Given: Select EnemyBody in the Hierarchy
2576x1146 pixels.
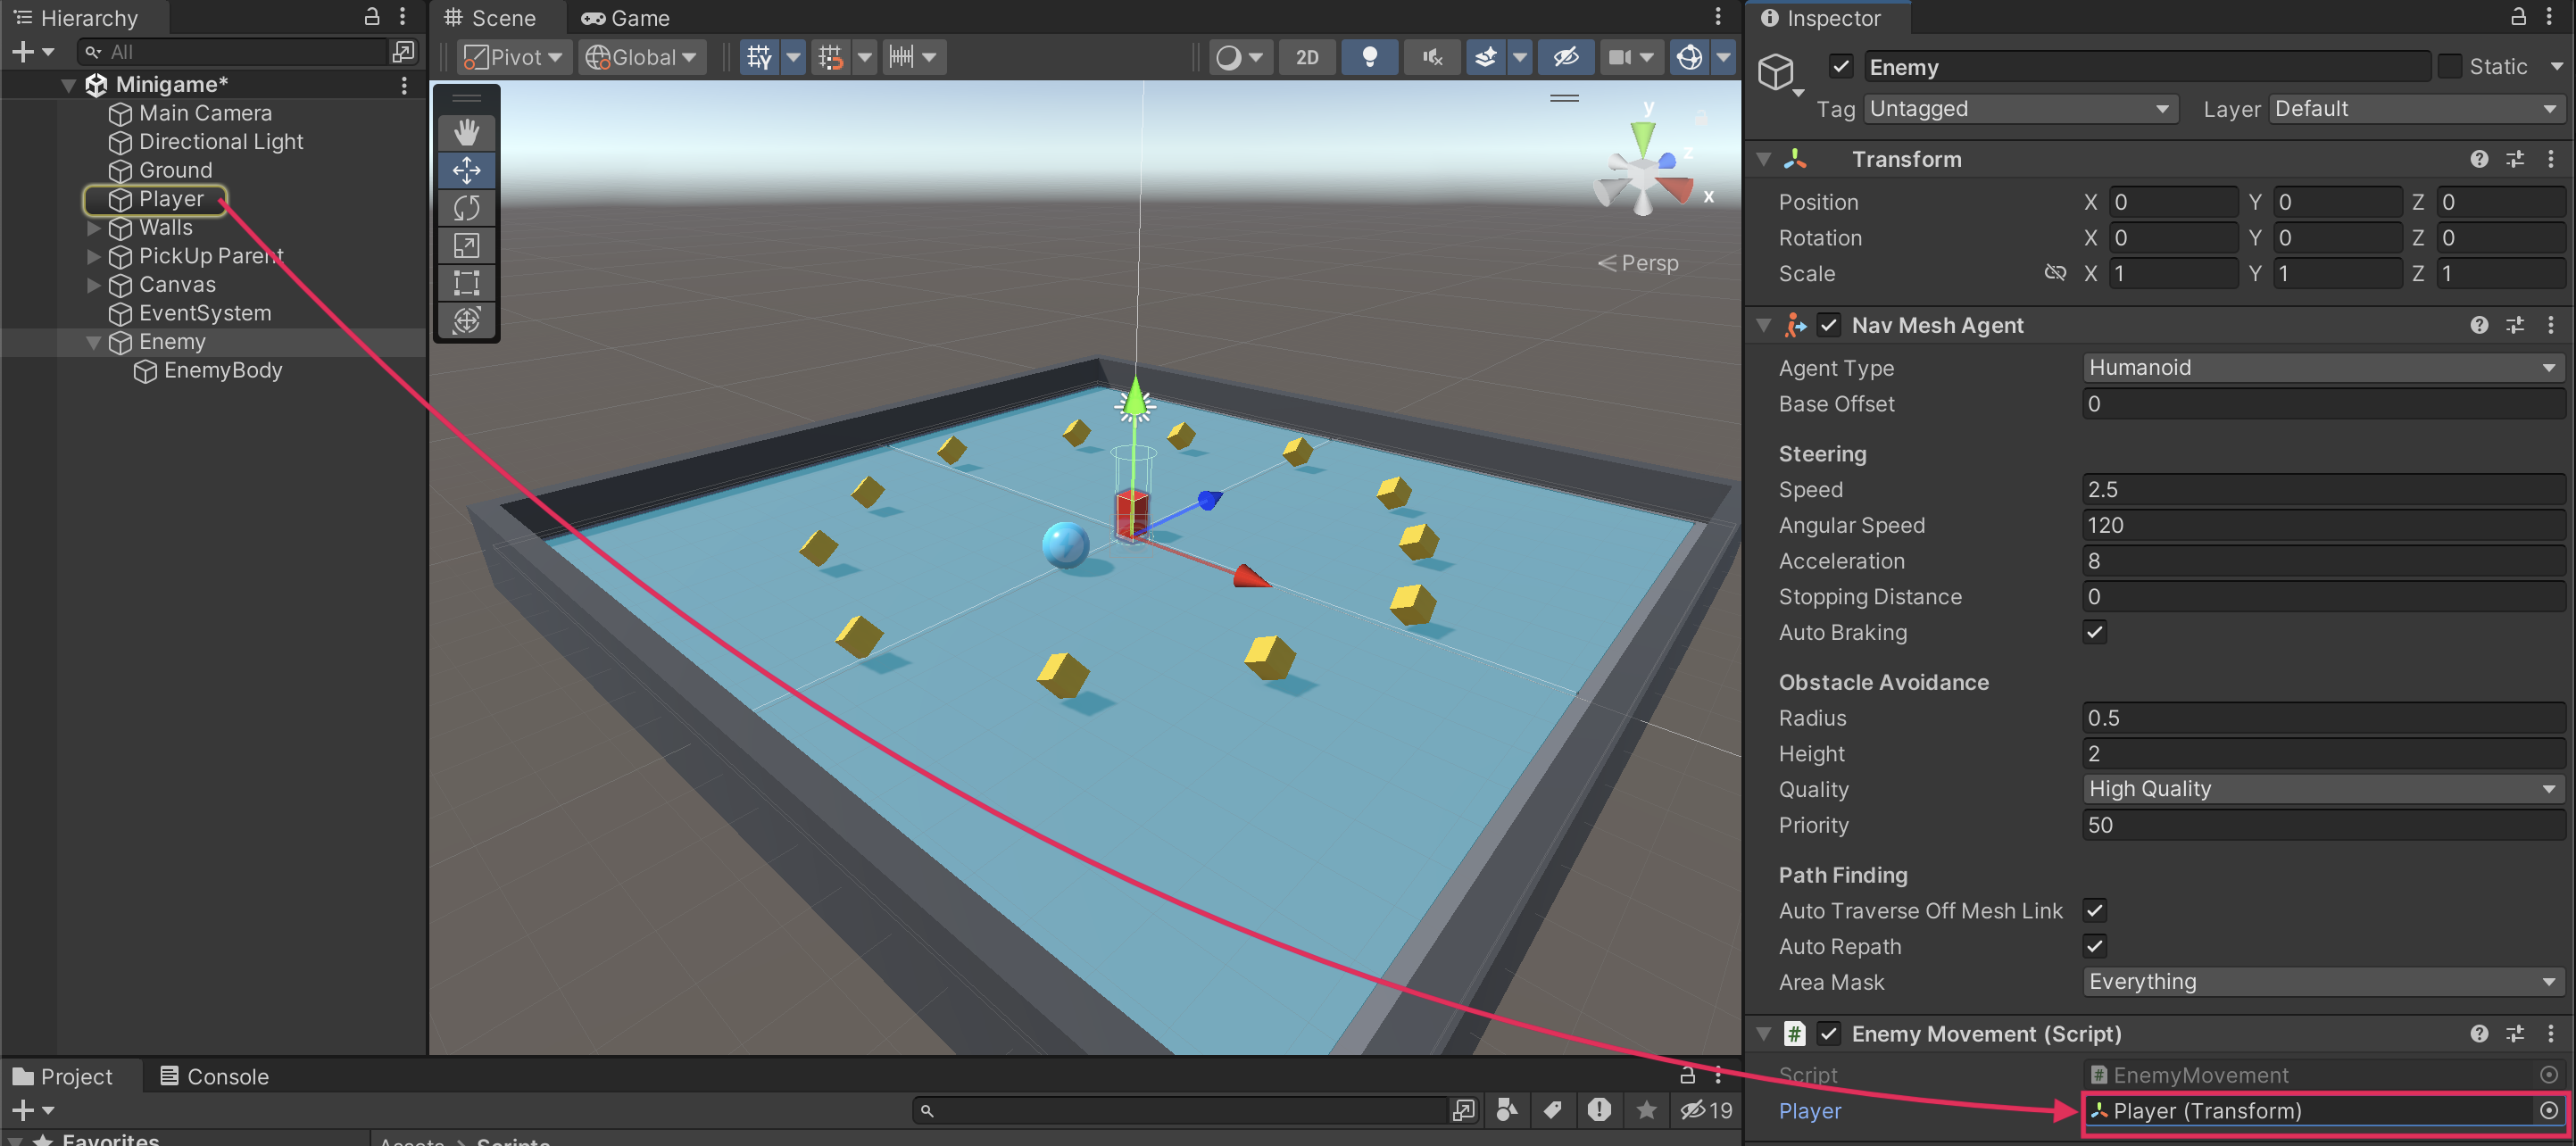Looking at the screenshot, I should [222, 371].
